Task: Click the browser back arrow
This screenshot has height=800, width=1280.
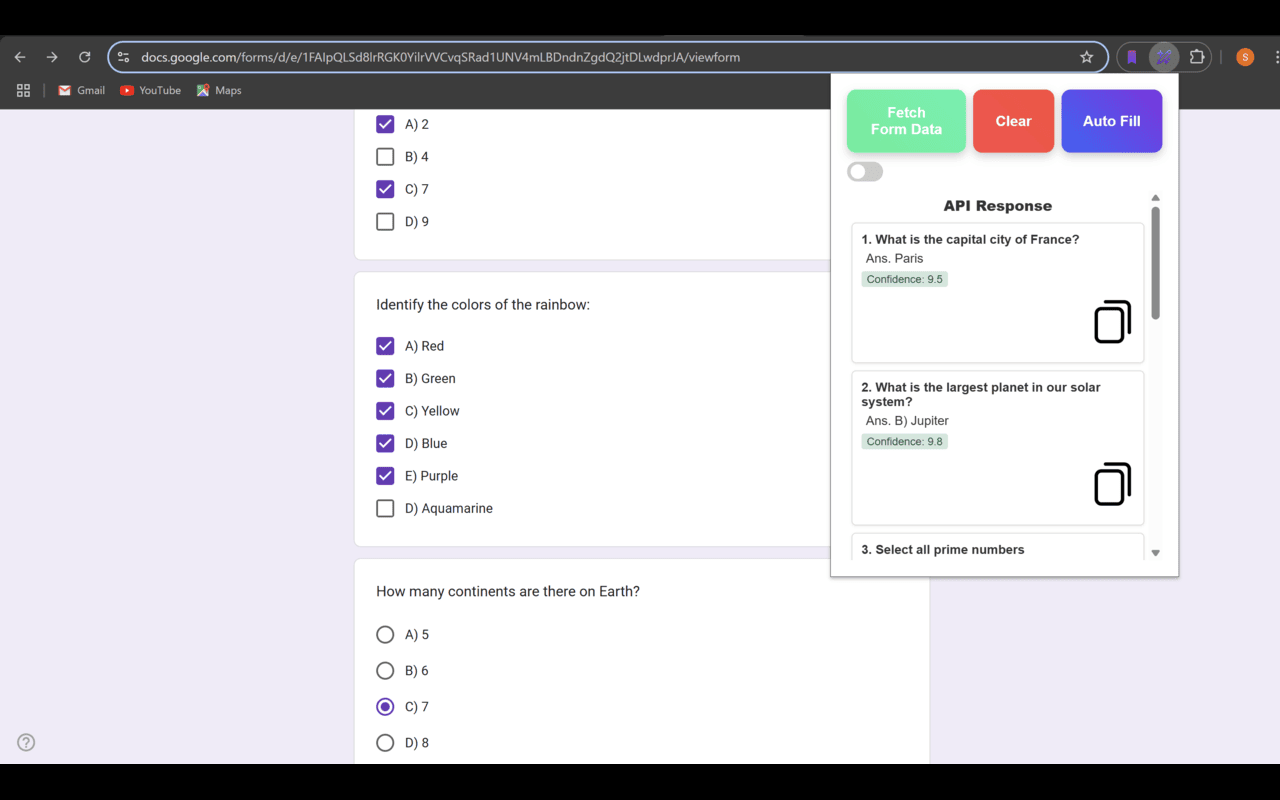Action: click(x=18, y=57)
